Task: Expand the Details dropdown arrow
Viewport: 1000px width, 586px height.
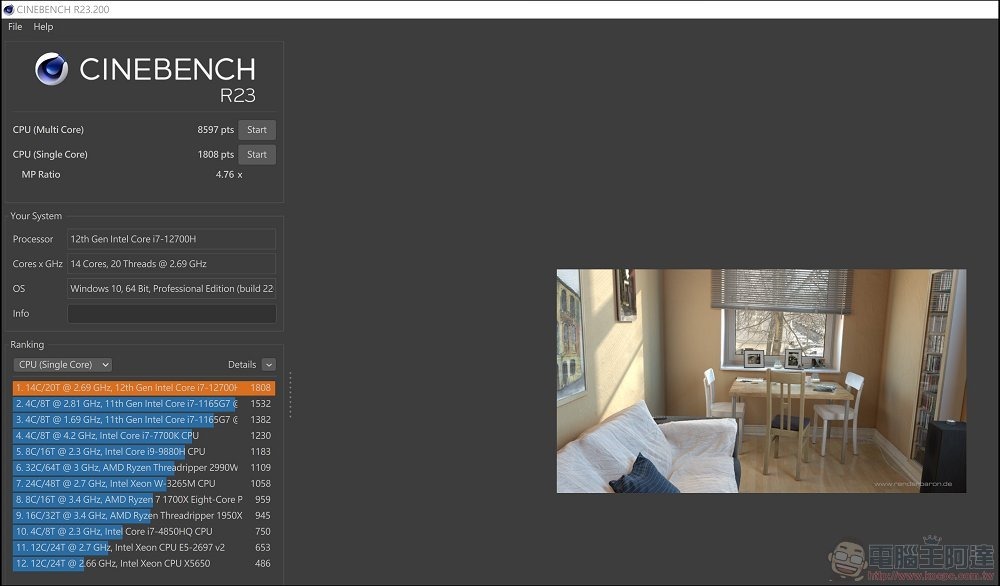Action: point(269,365)
